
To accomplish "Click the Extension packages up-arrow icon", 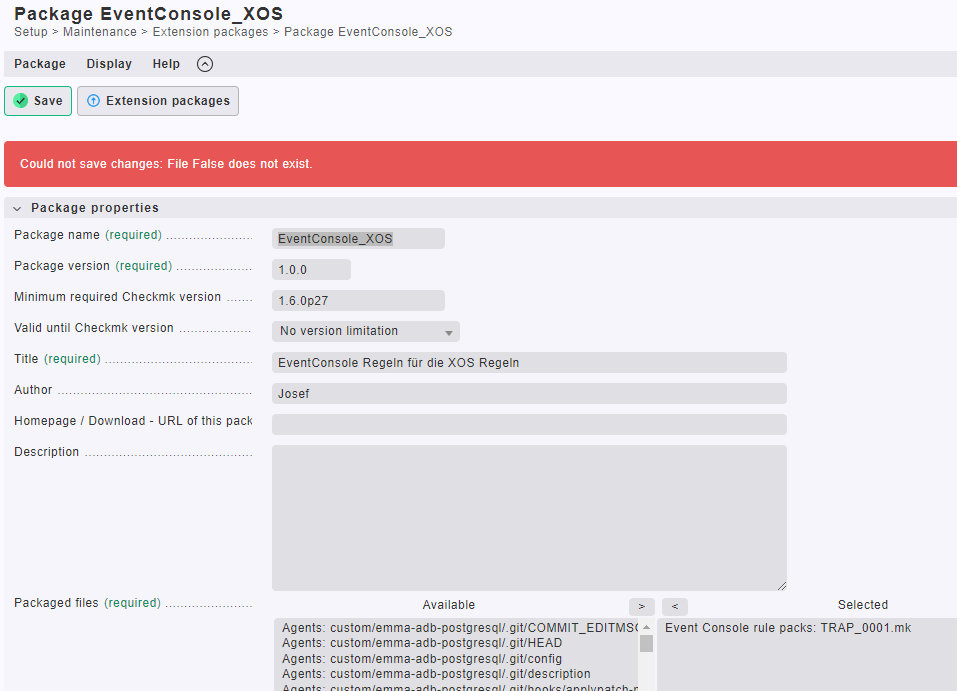I will [x=94, y=101].
